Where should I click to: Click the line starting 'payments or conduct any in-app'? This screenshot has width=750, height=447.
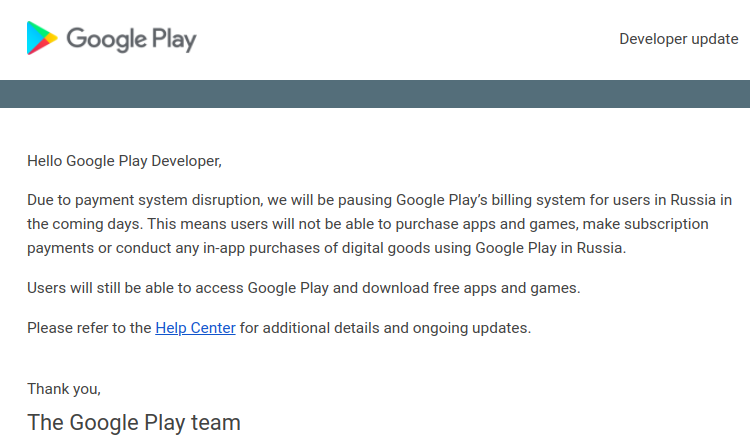(x=327, y=248)
